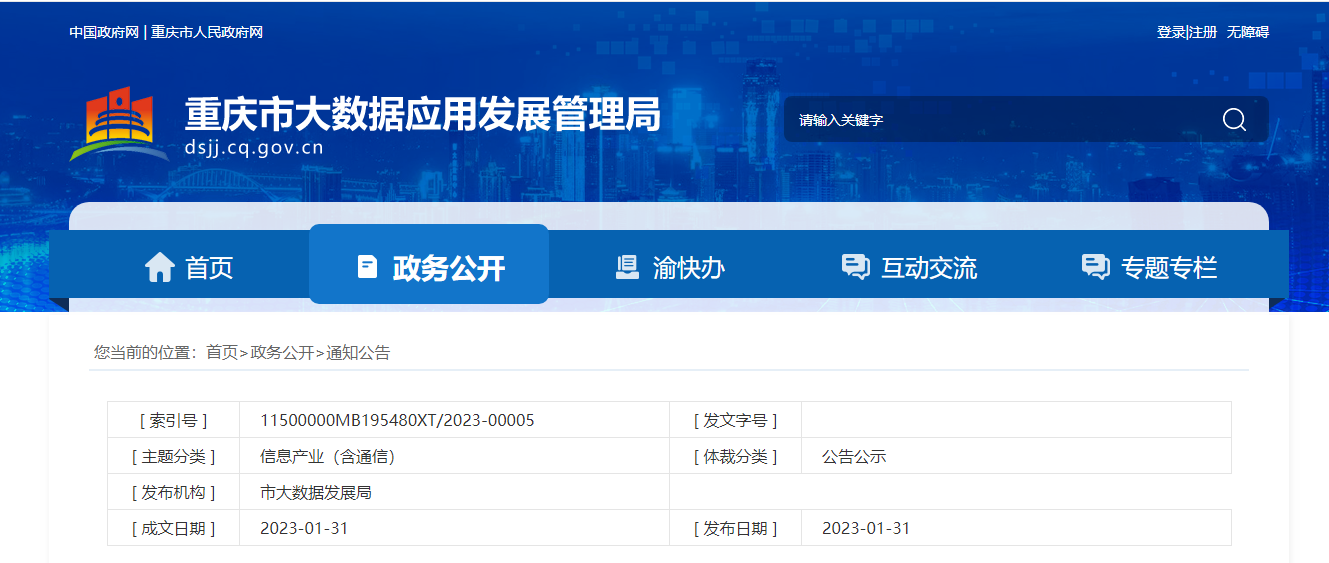This screenshot has width=1329, height=563.
Task: Click index number 11500000MB195480XT/2023-00005
Action: (x=397, y=420)
